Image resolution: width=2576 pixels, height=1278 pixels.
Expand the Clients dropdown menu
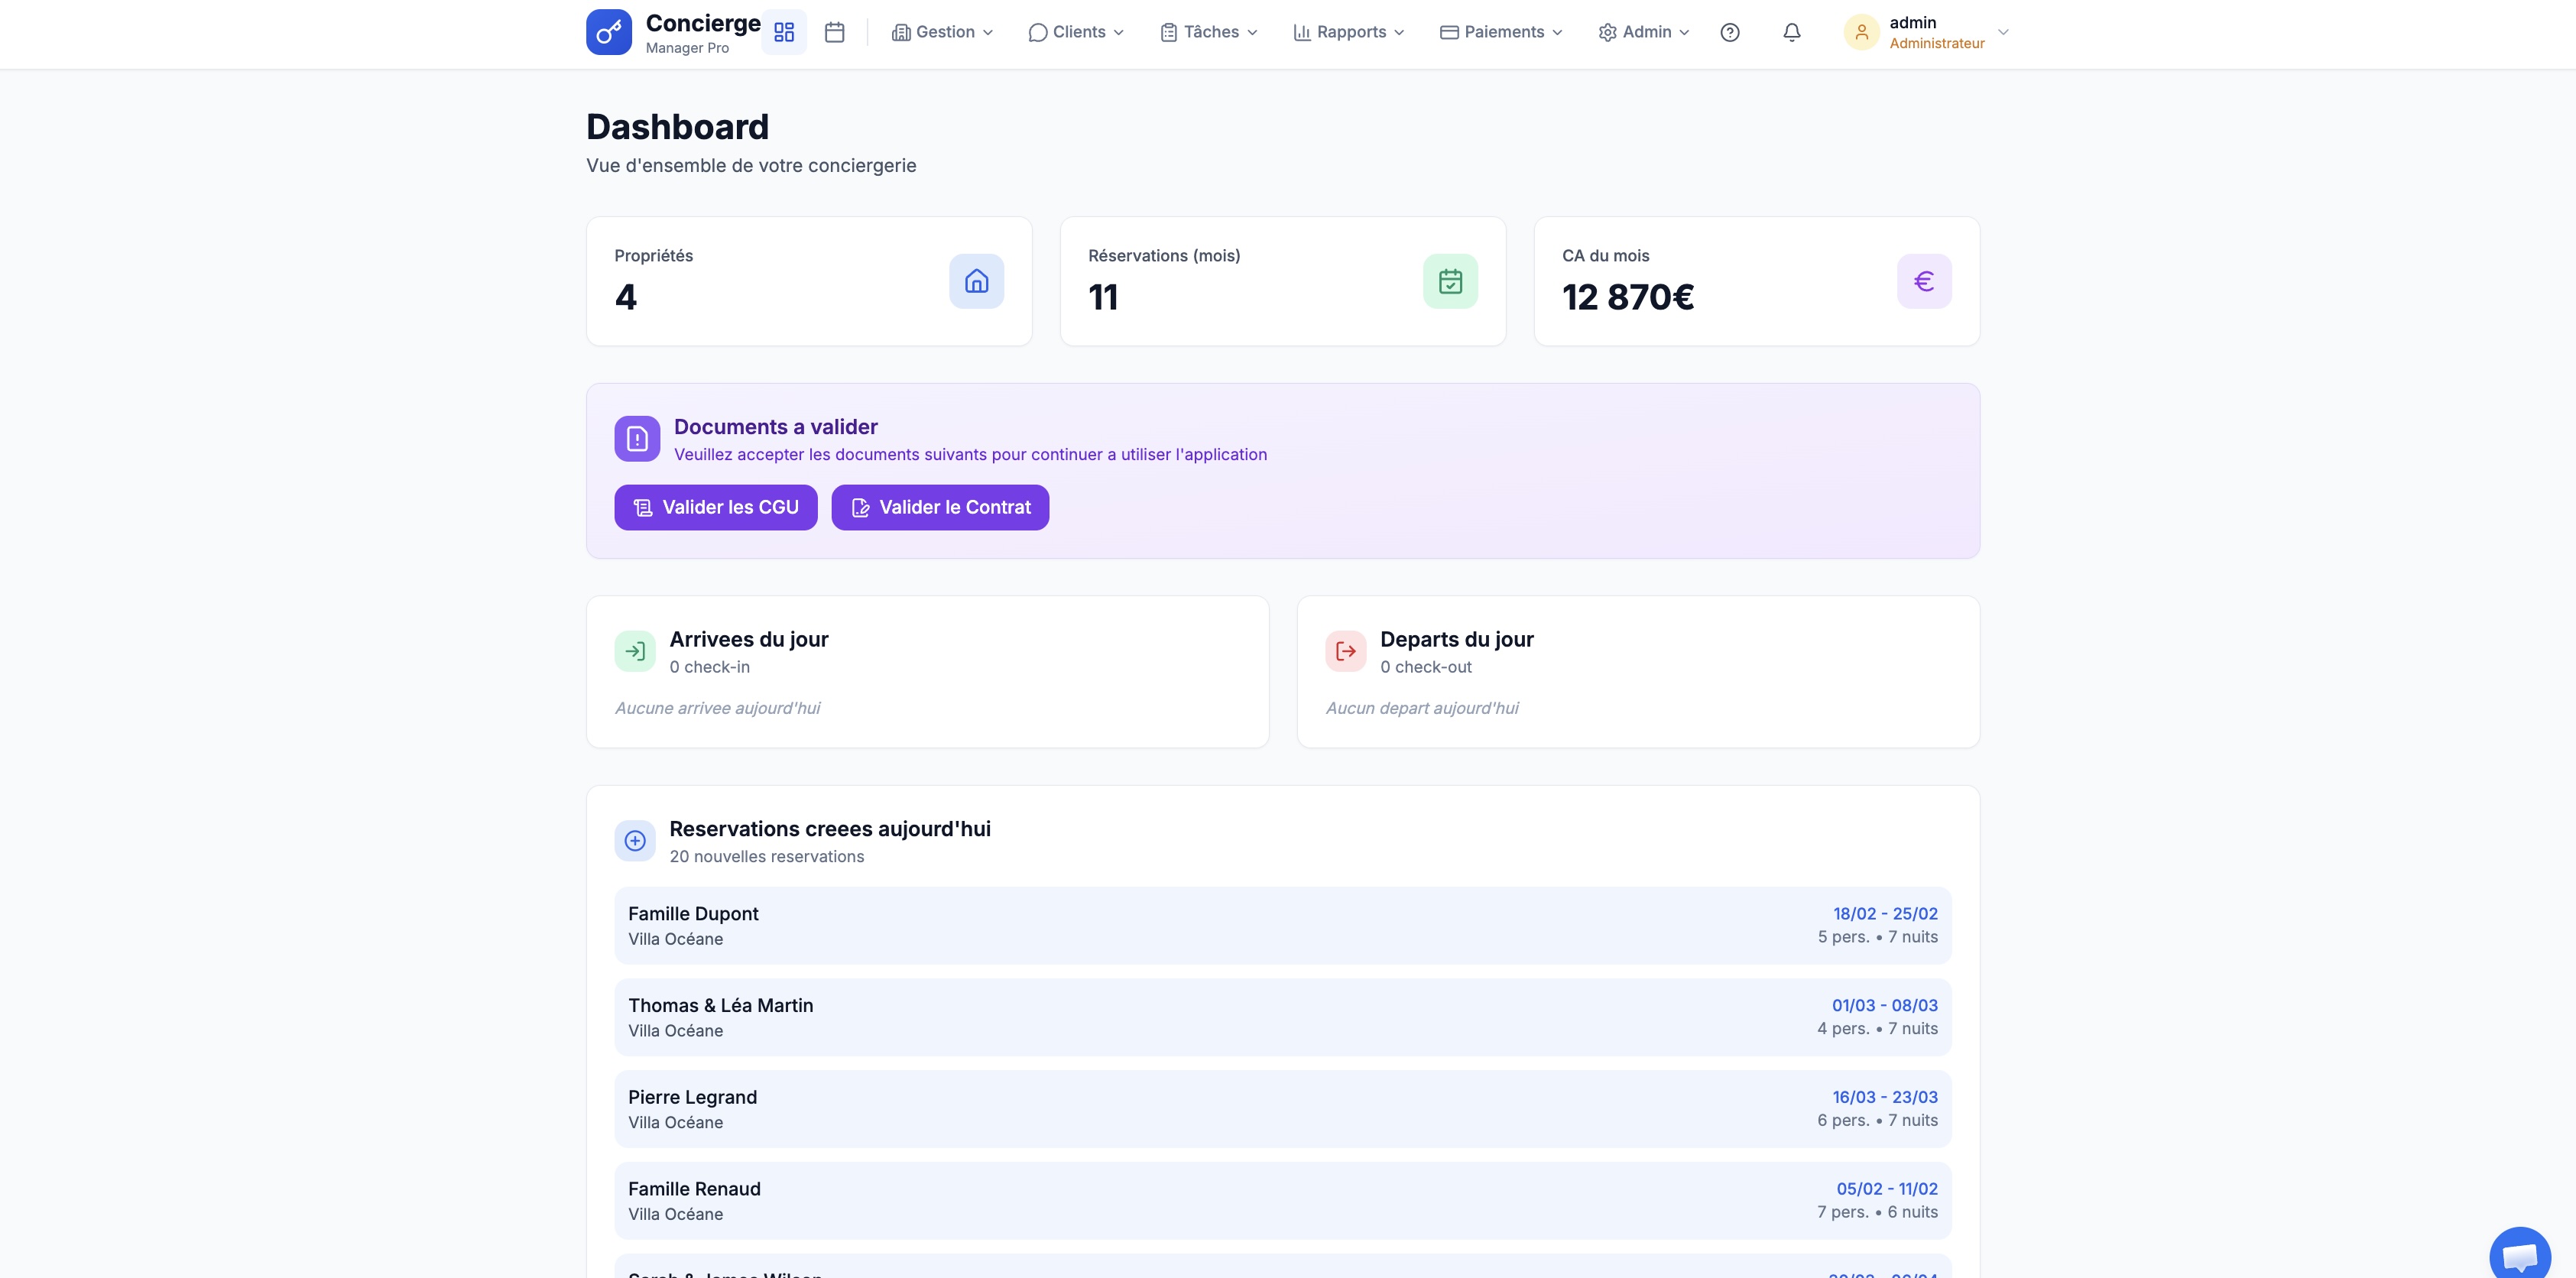(x=1076, y=32)
